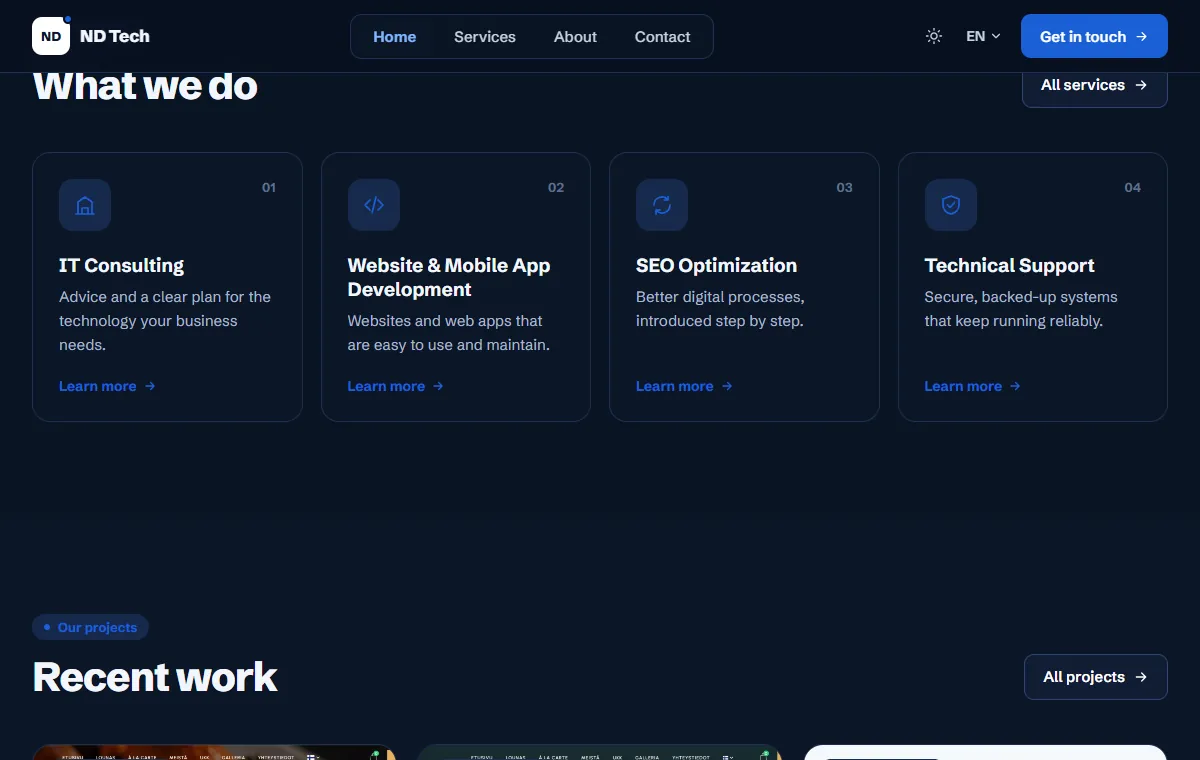Click the card number 03 label

pyautogui.click(x=845, y=187)
